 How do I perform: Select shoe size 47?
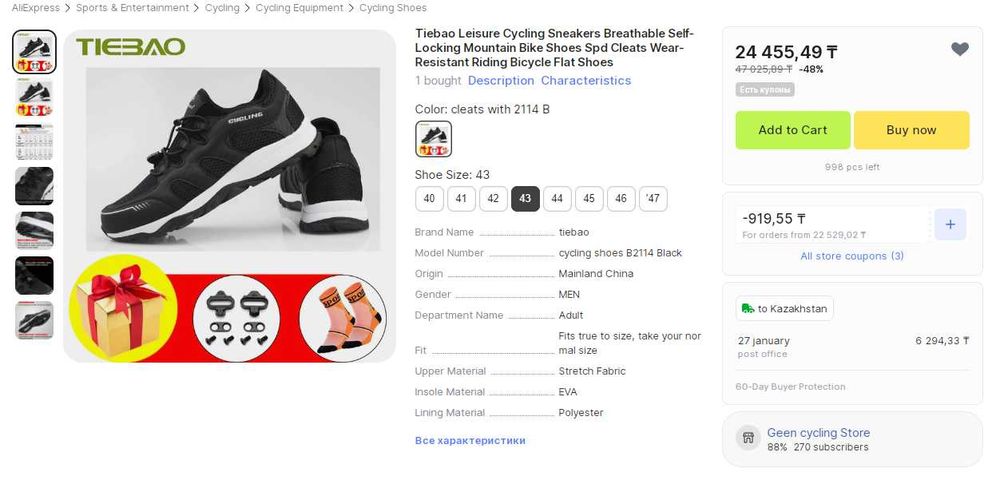[653, 199]
